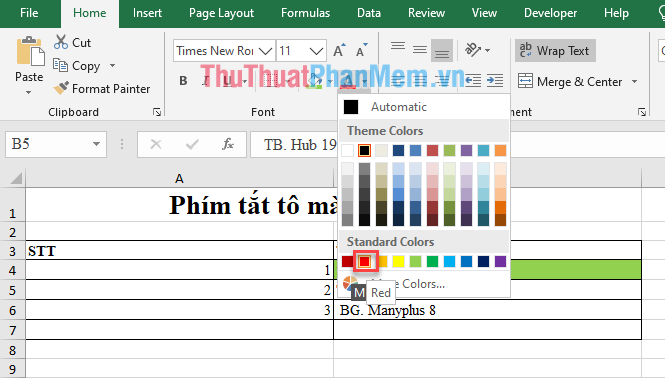Open the Name Box dropdown
The height and width of the screenshot is (378, 665).
tap(96, 144)
